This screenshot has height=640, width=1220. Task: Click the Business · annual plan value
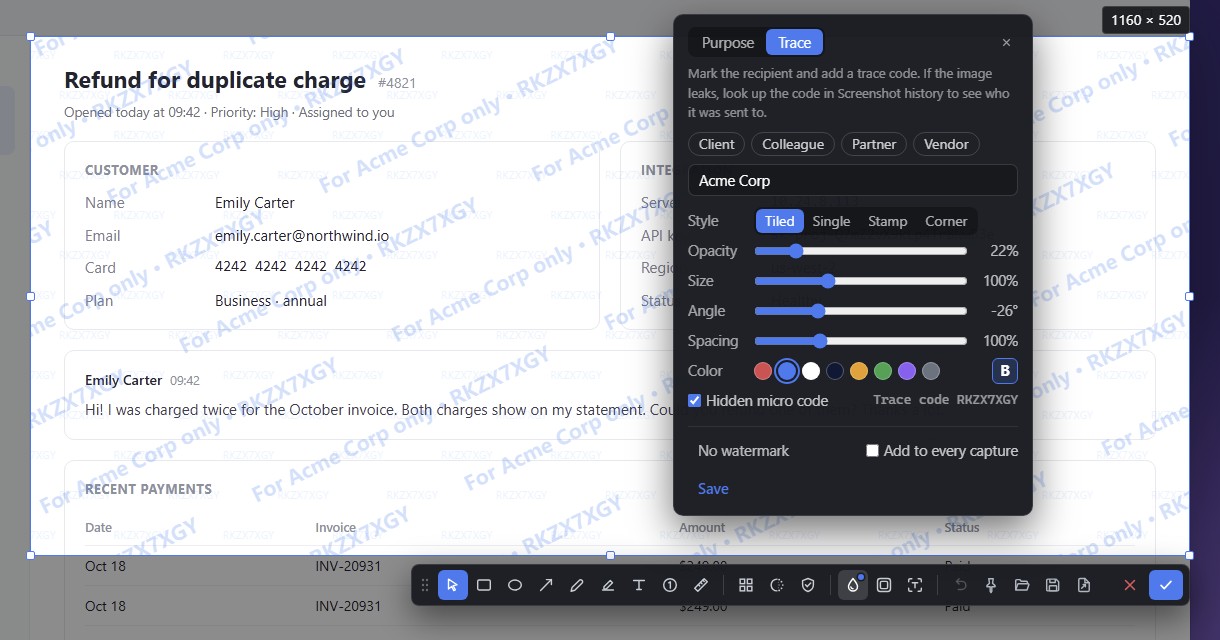[x=271, y=301]
